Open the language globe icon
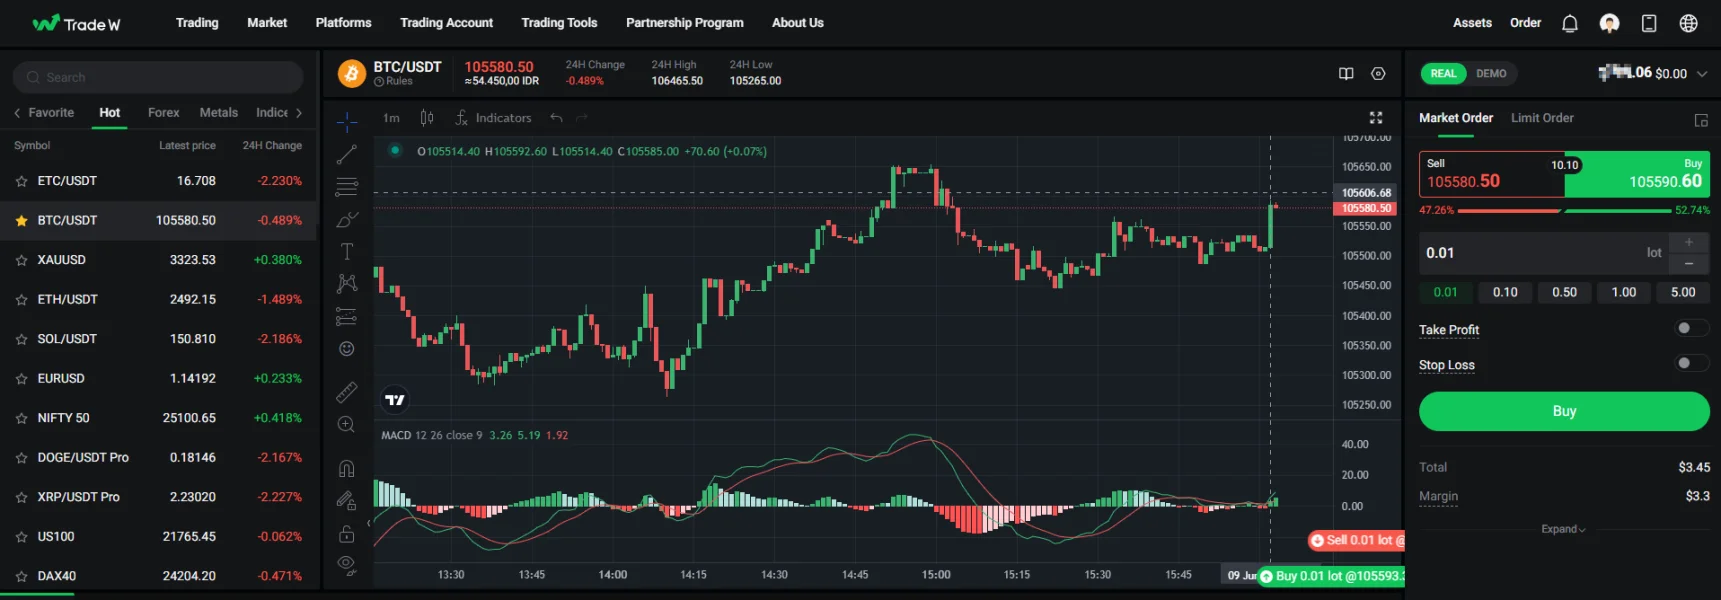Screen dimensions: 1721x600 1688,23
